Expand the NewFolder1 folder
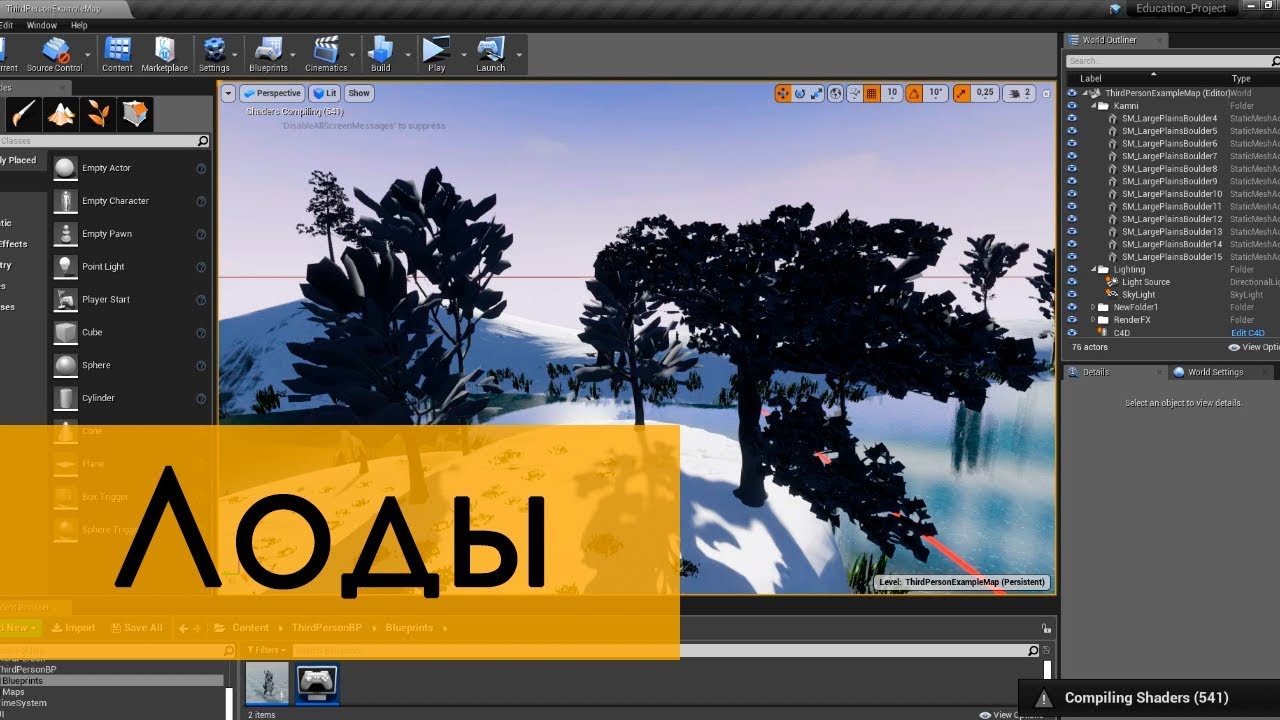1280x720 pixels. coord(1093,307)
